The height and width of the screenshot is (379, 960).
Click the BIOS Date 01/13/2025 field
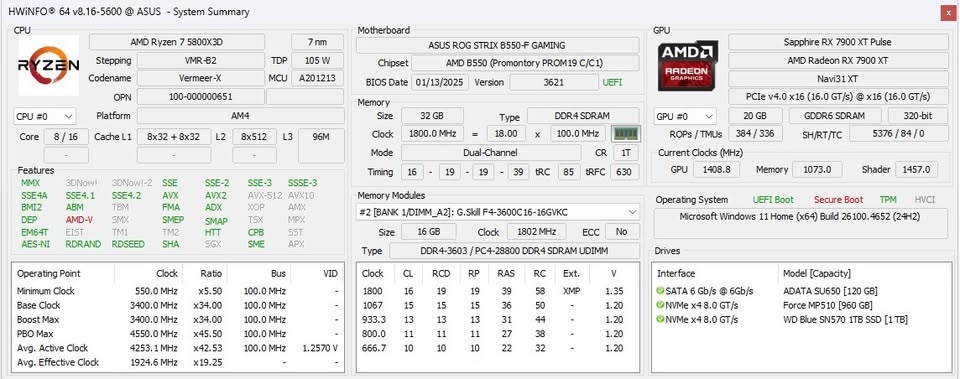click(440, 82)
